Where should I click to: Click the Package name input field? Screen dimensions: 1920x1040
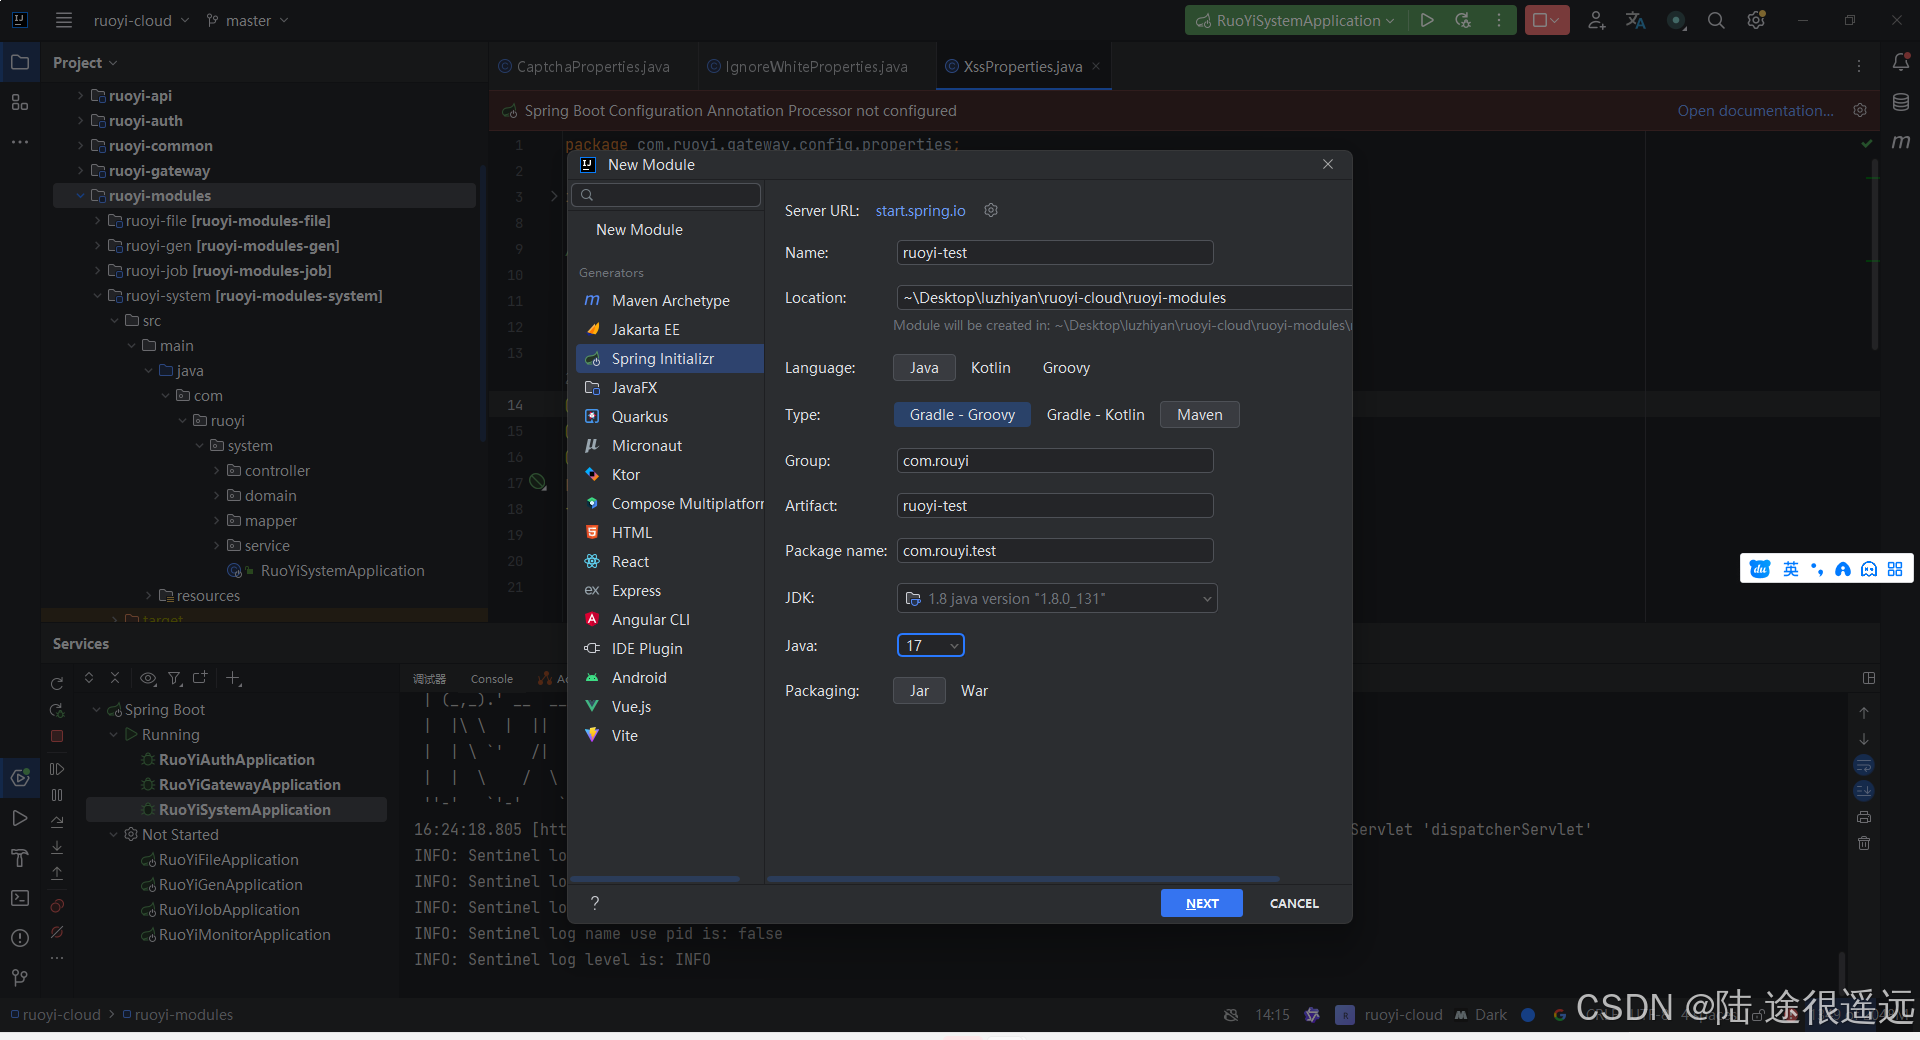[x=1055, y=550]
